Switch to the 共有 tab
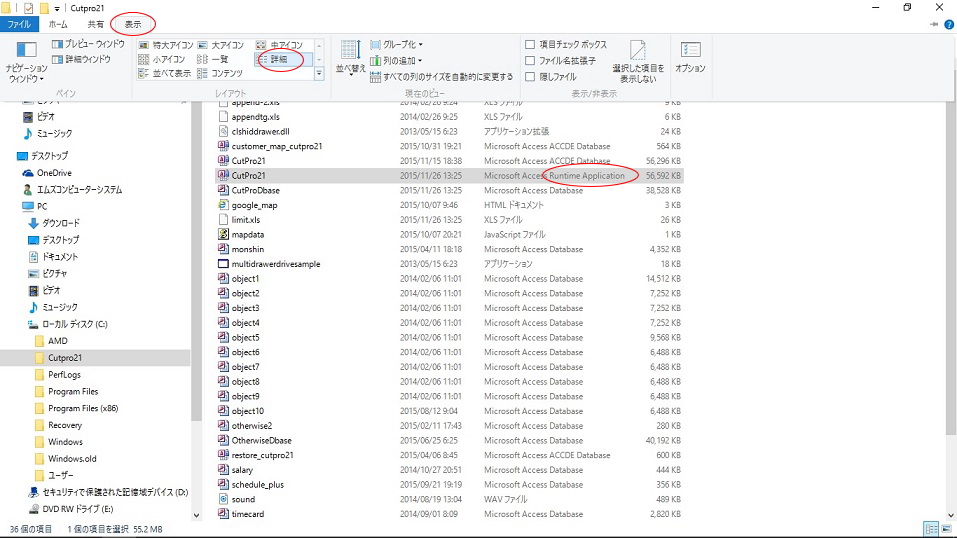Viewport: 957px width, 538px height. [x=95, y=24]
